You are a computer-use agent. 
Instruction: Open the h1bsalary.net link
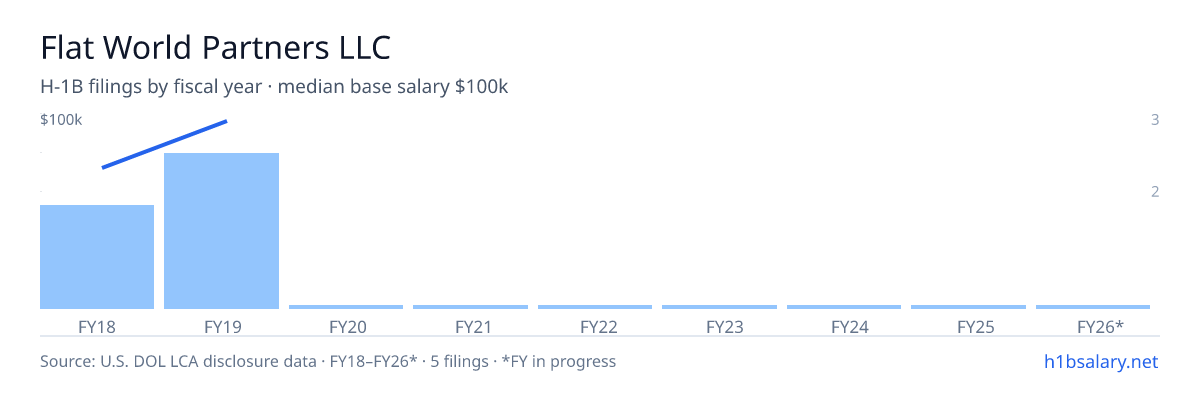[x=1100, y=361]
